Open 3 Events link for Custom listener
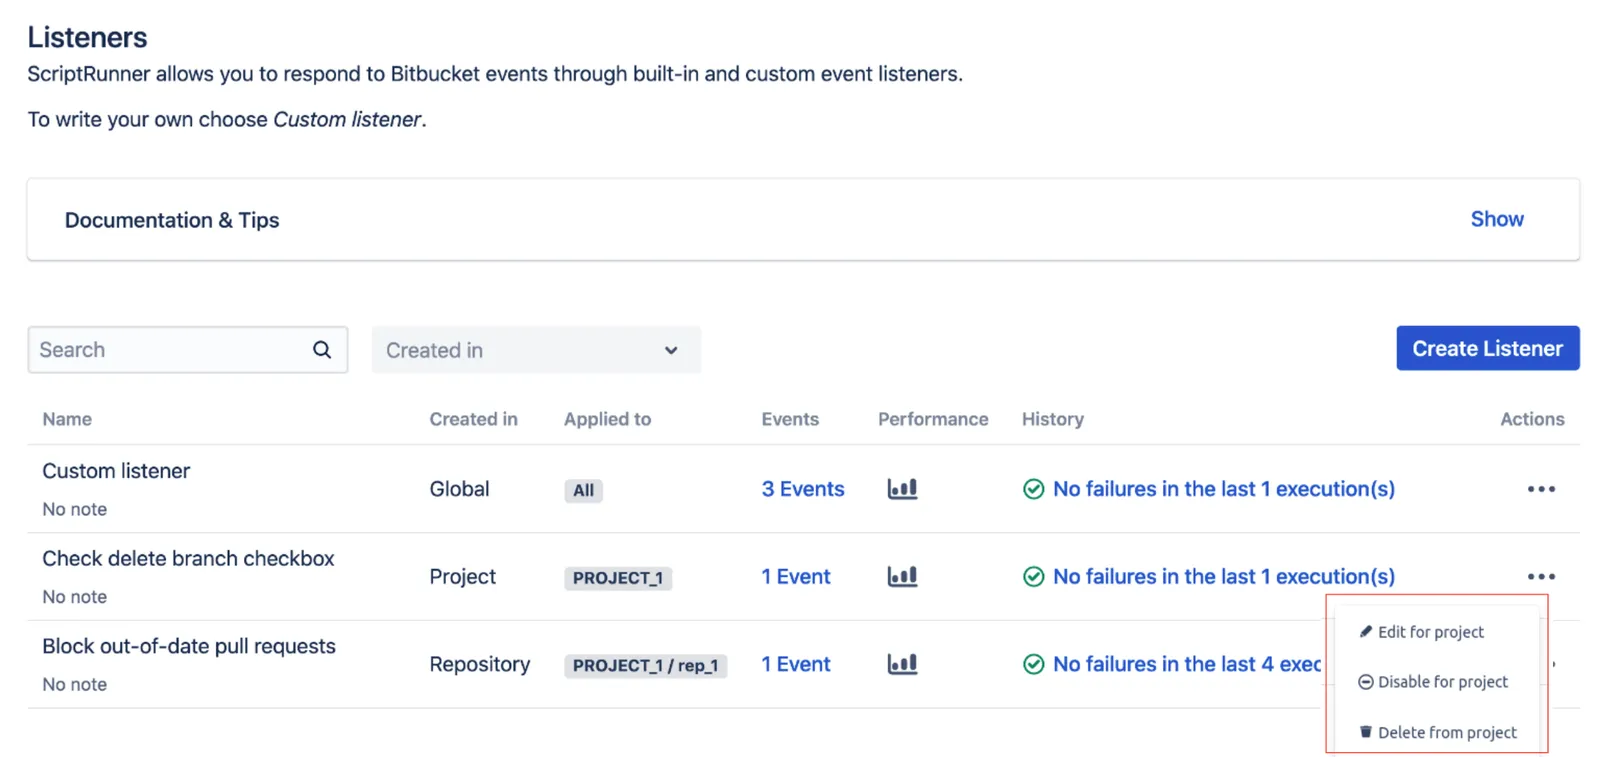 [803, 489]
